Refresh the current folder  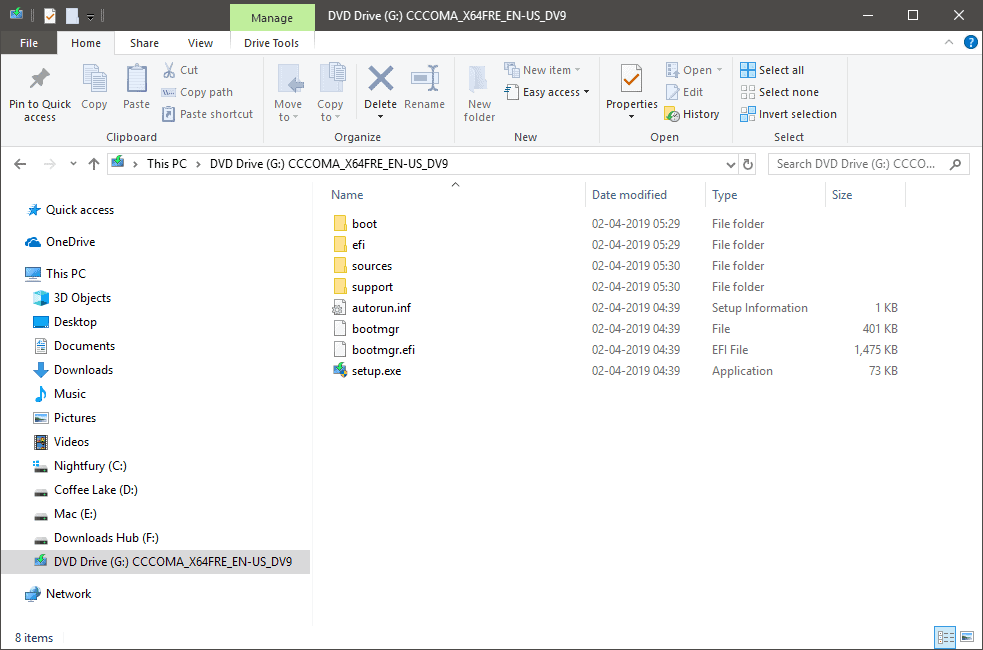[747, 164]
